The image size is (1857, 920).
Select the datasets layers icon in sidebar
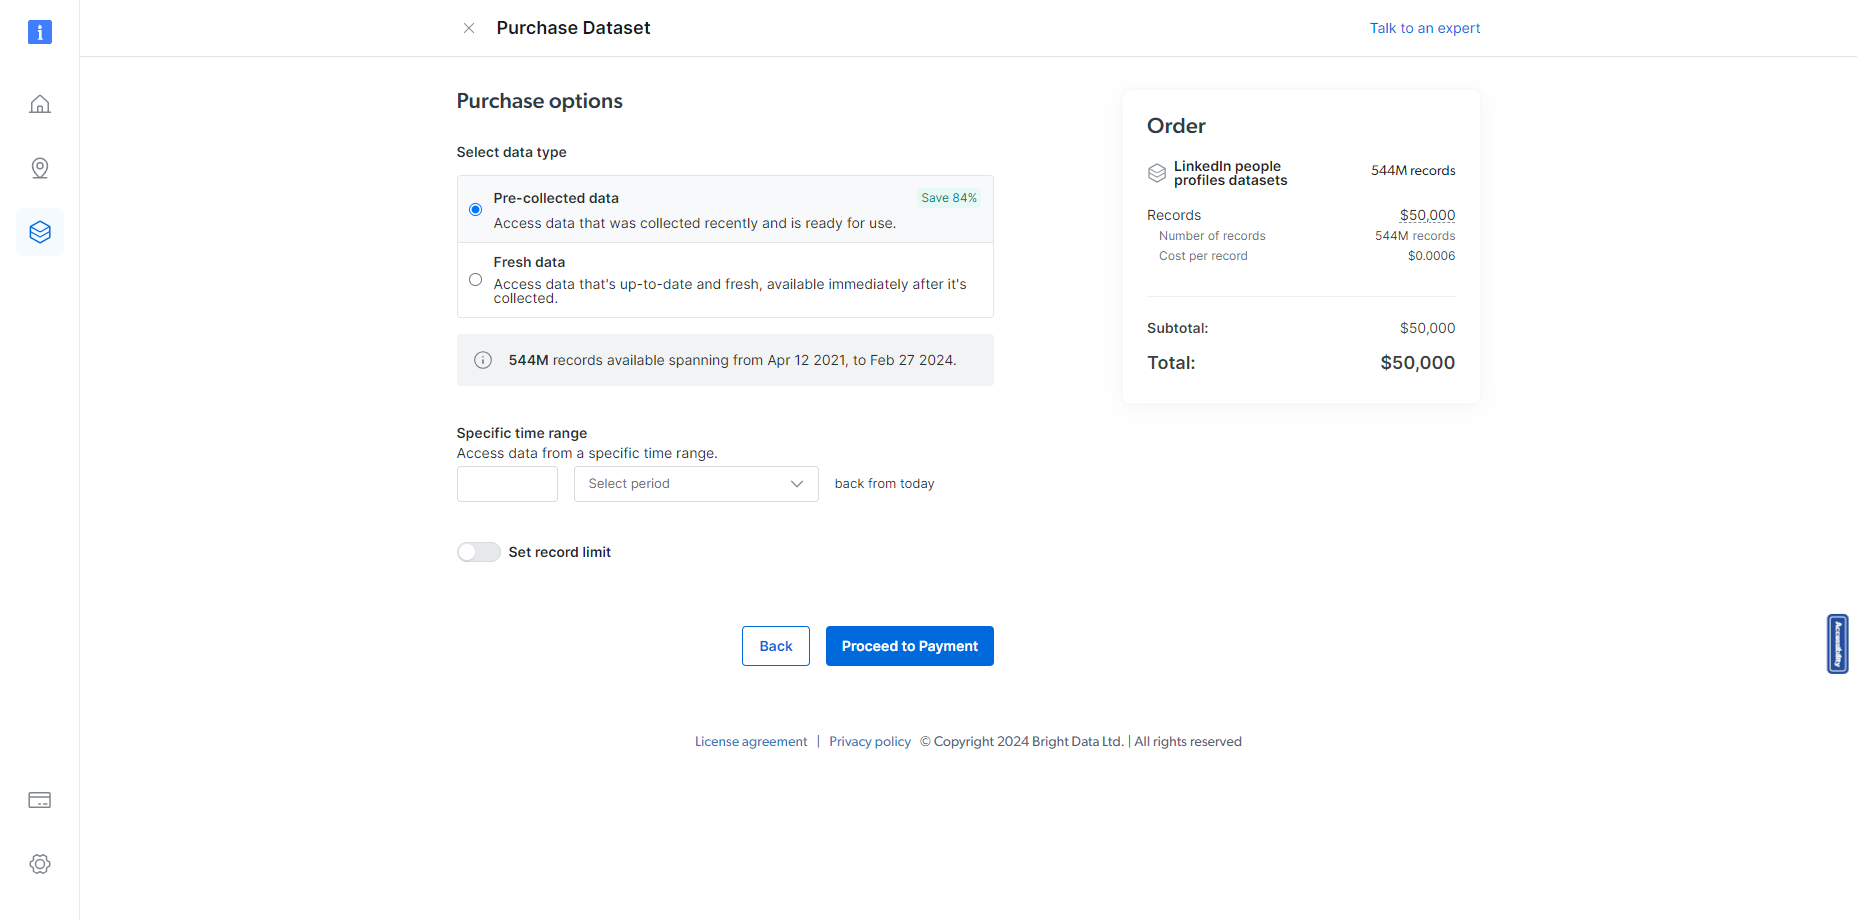[40, 232]
